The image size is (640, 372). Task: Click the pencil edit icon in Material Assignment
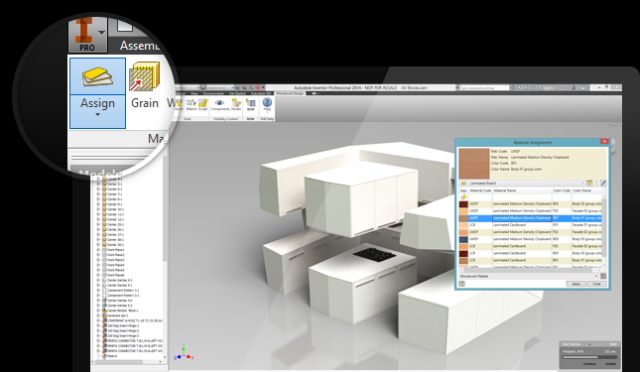(x=603, y=183)
